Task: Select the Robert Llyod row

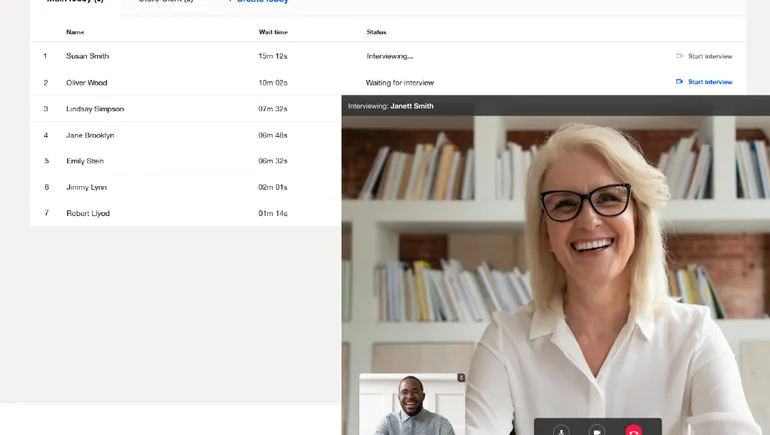Action: [88, 213]
